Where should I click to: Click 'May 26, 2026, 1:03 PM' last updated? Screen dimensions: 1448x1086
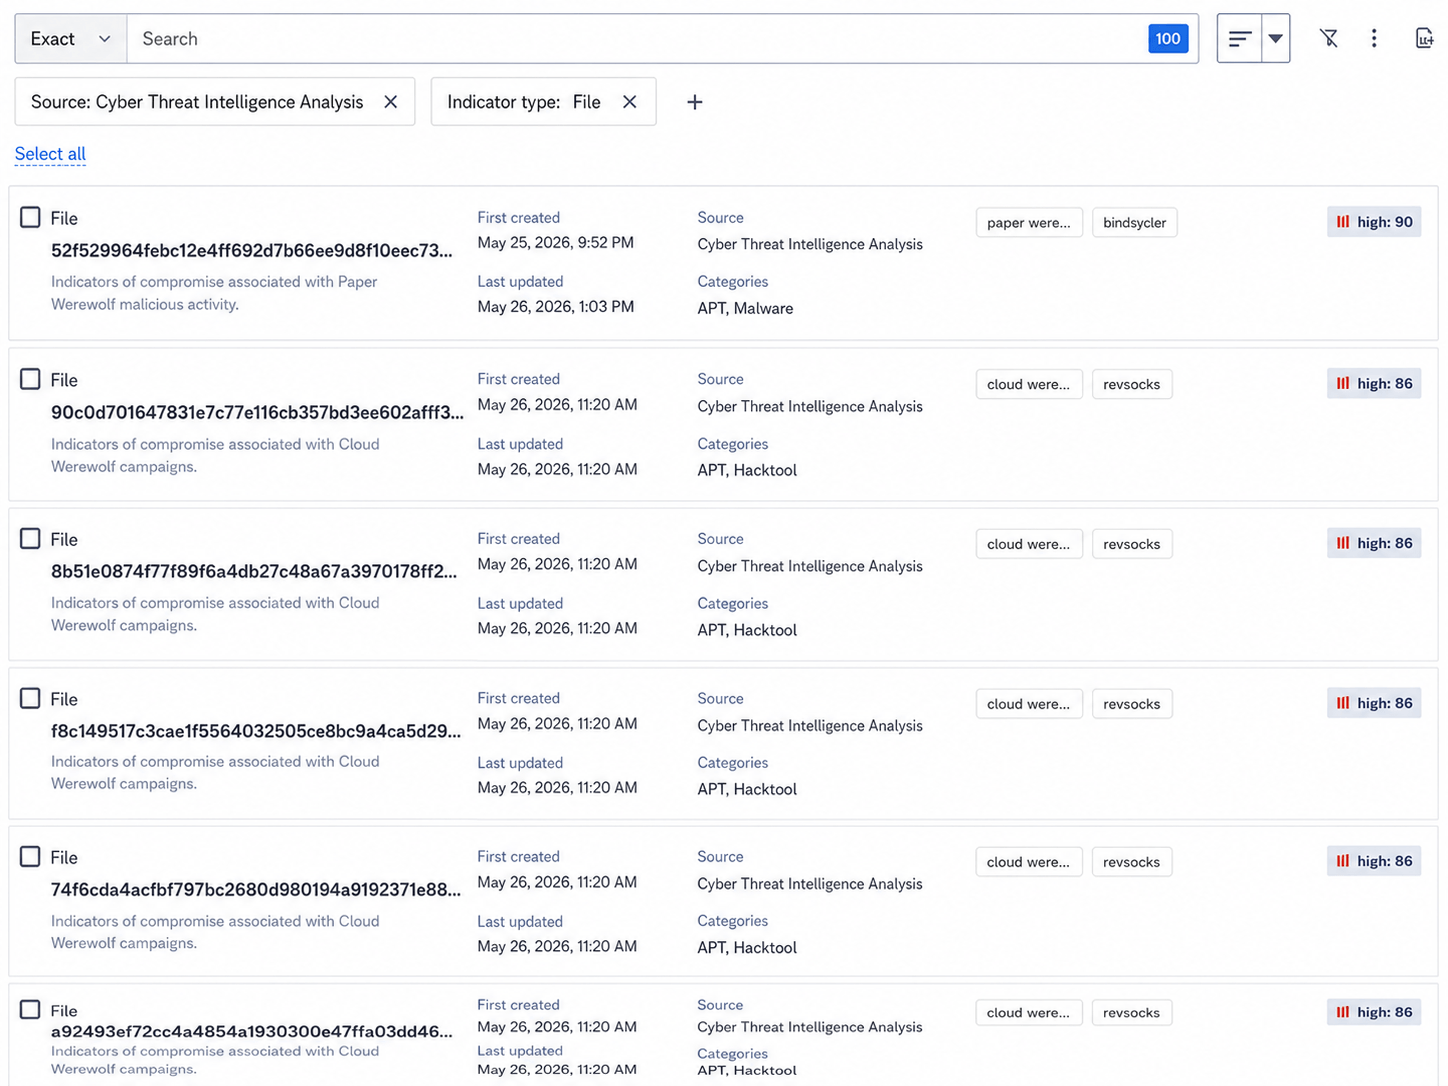click(555, 306)
